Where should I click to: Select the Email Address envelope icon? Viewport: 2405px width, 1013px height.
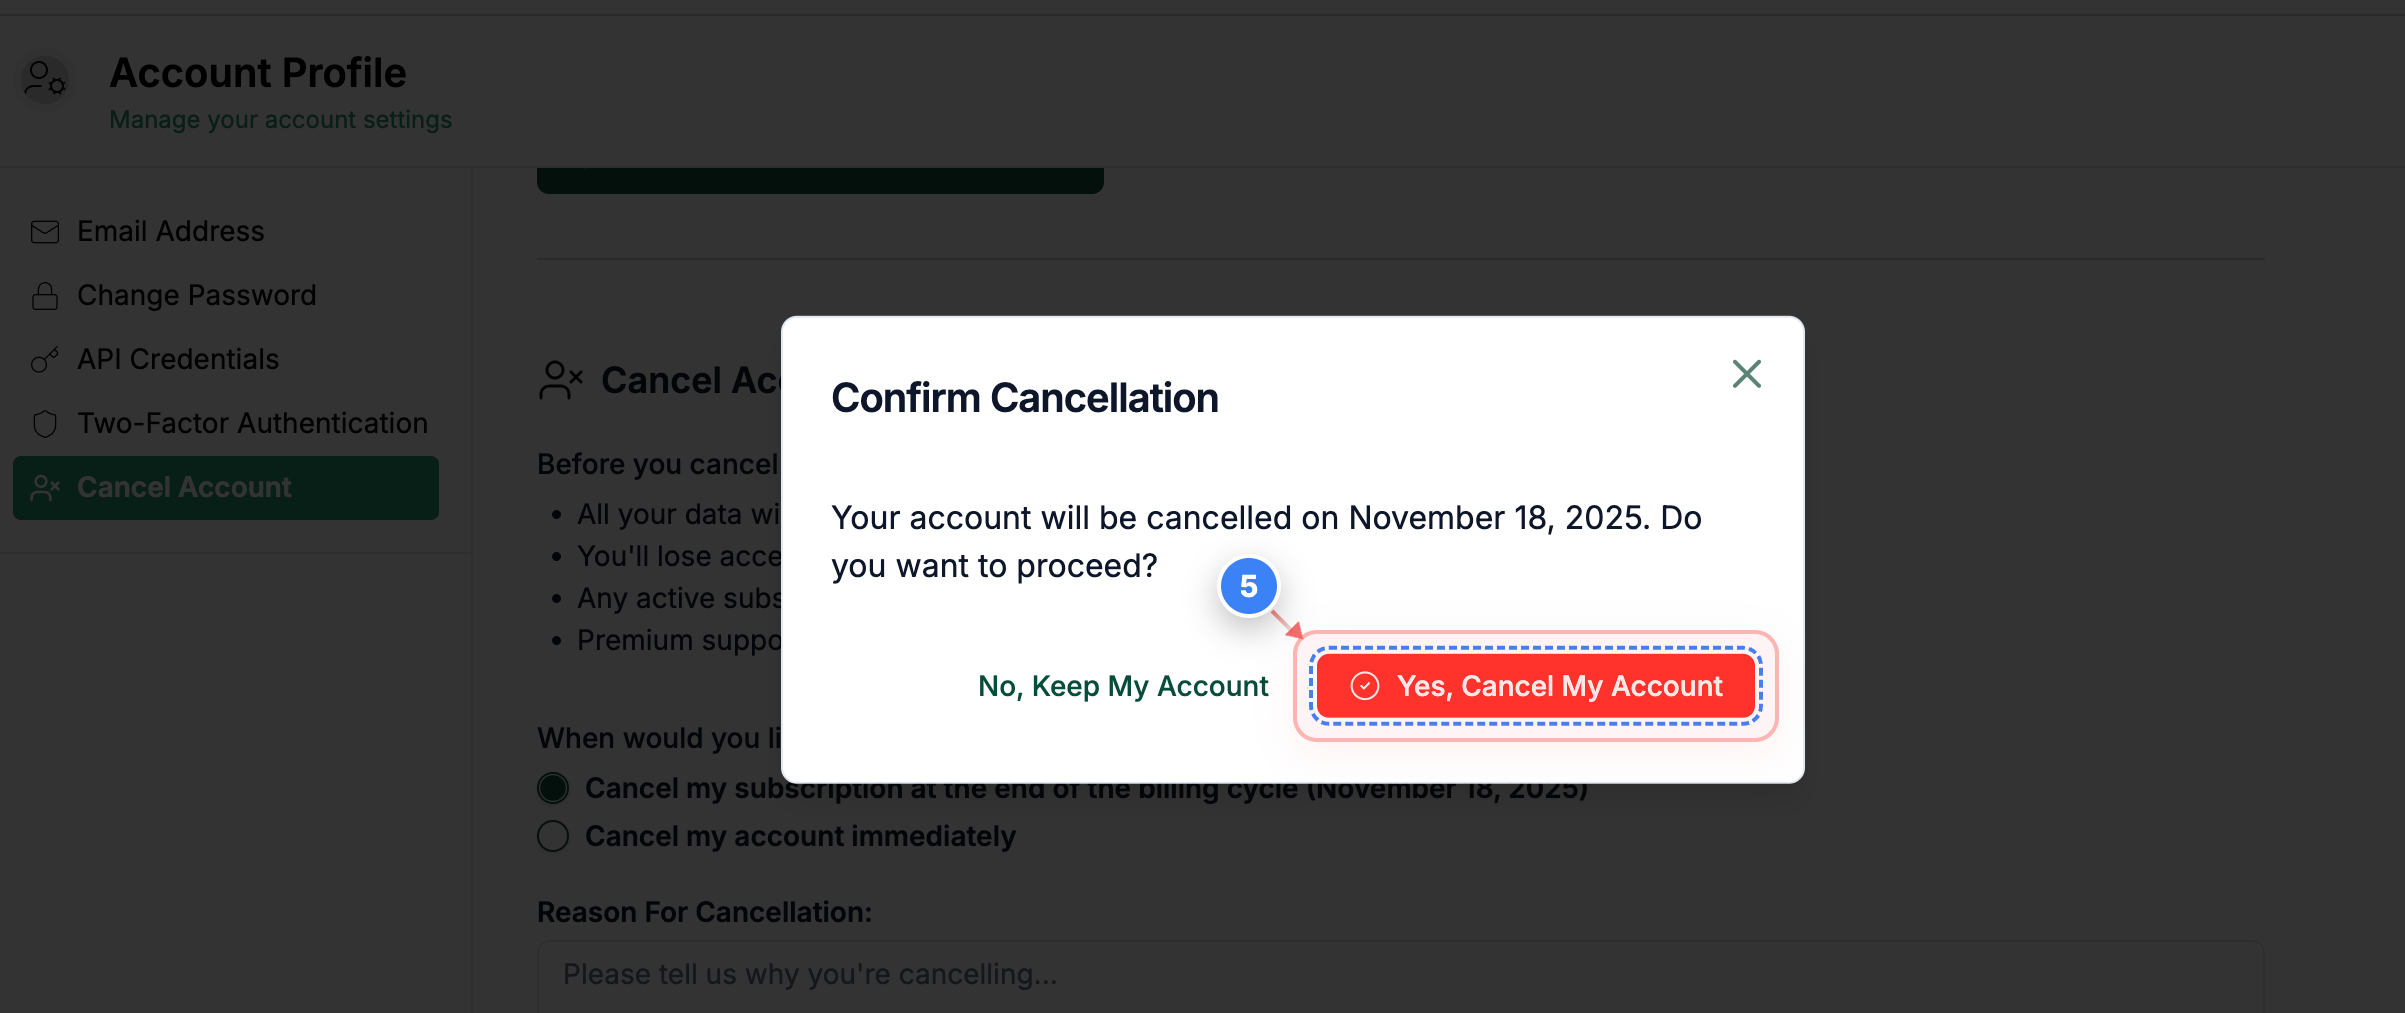pos(44,231)
